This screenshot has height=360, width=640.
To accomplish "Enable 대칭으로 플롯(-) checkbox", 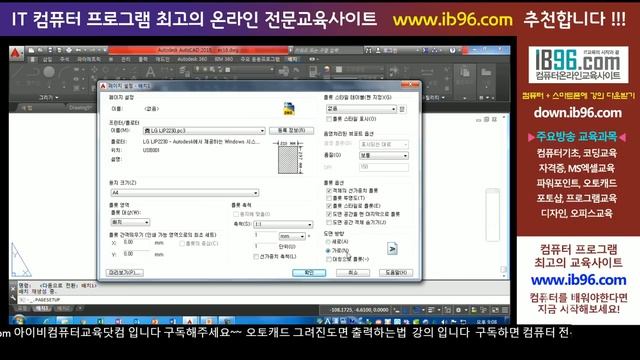I will coord(329,259).
